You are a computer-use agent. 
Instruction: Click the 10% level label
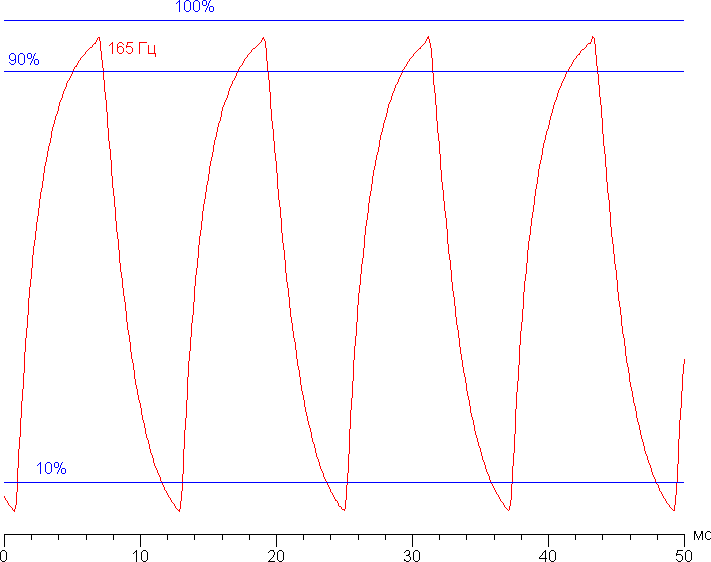[x=51, y=468]
